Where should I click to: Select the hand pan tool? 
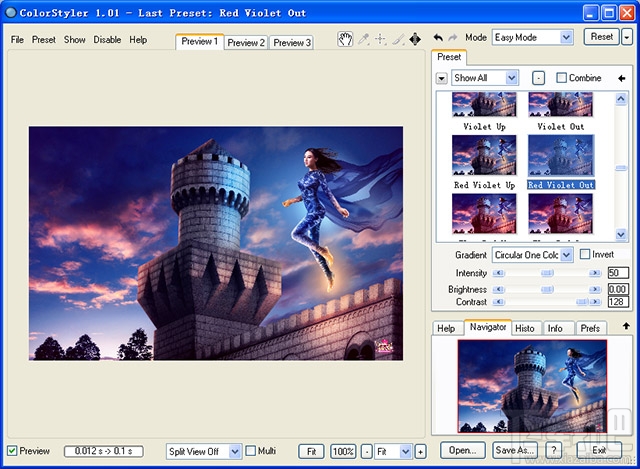coord(345,39)
